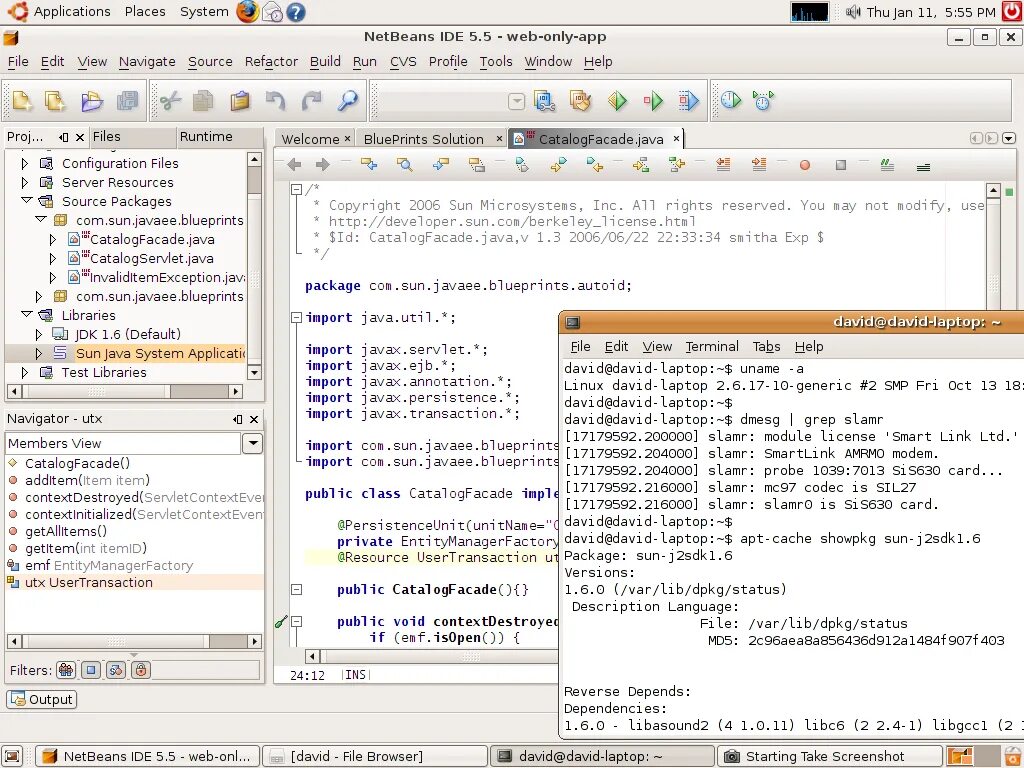Image resolution: width=1024 pixels, height=768 pixels.
Task: Click the editor Find Selection magnifier icon
Action: (x=405, y=165)
